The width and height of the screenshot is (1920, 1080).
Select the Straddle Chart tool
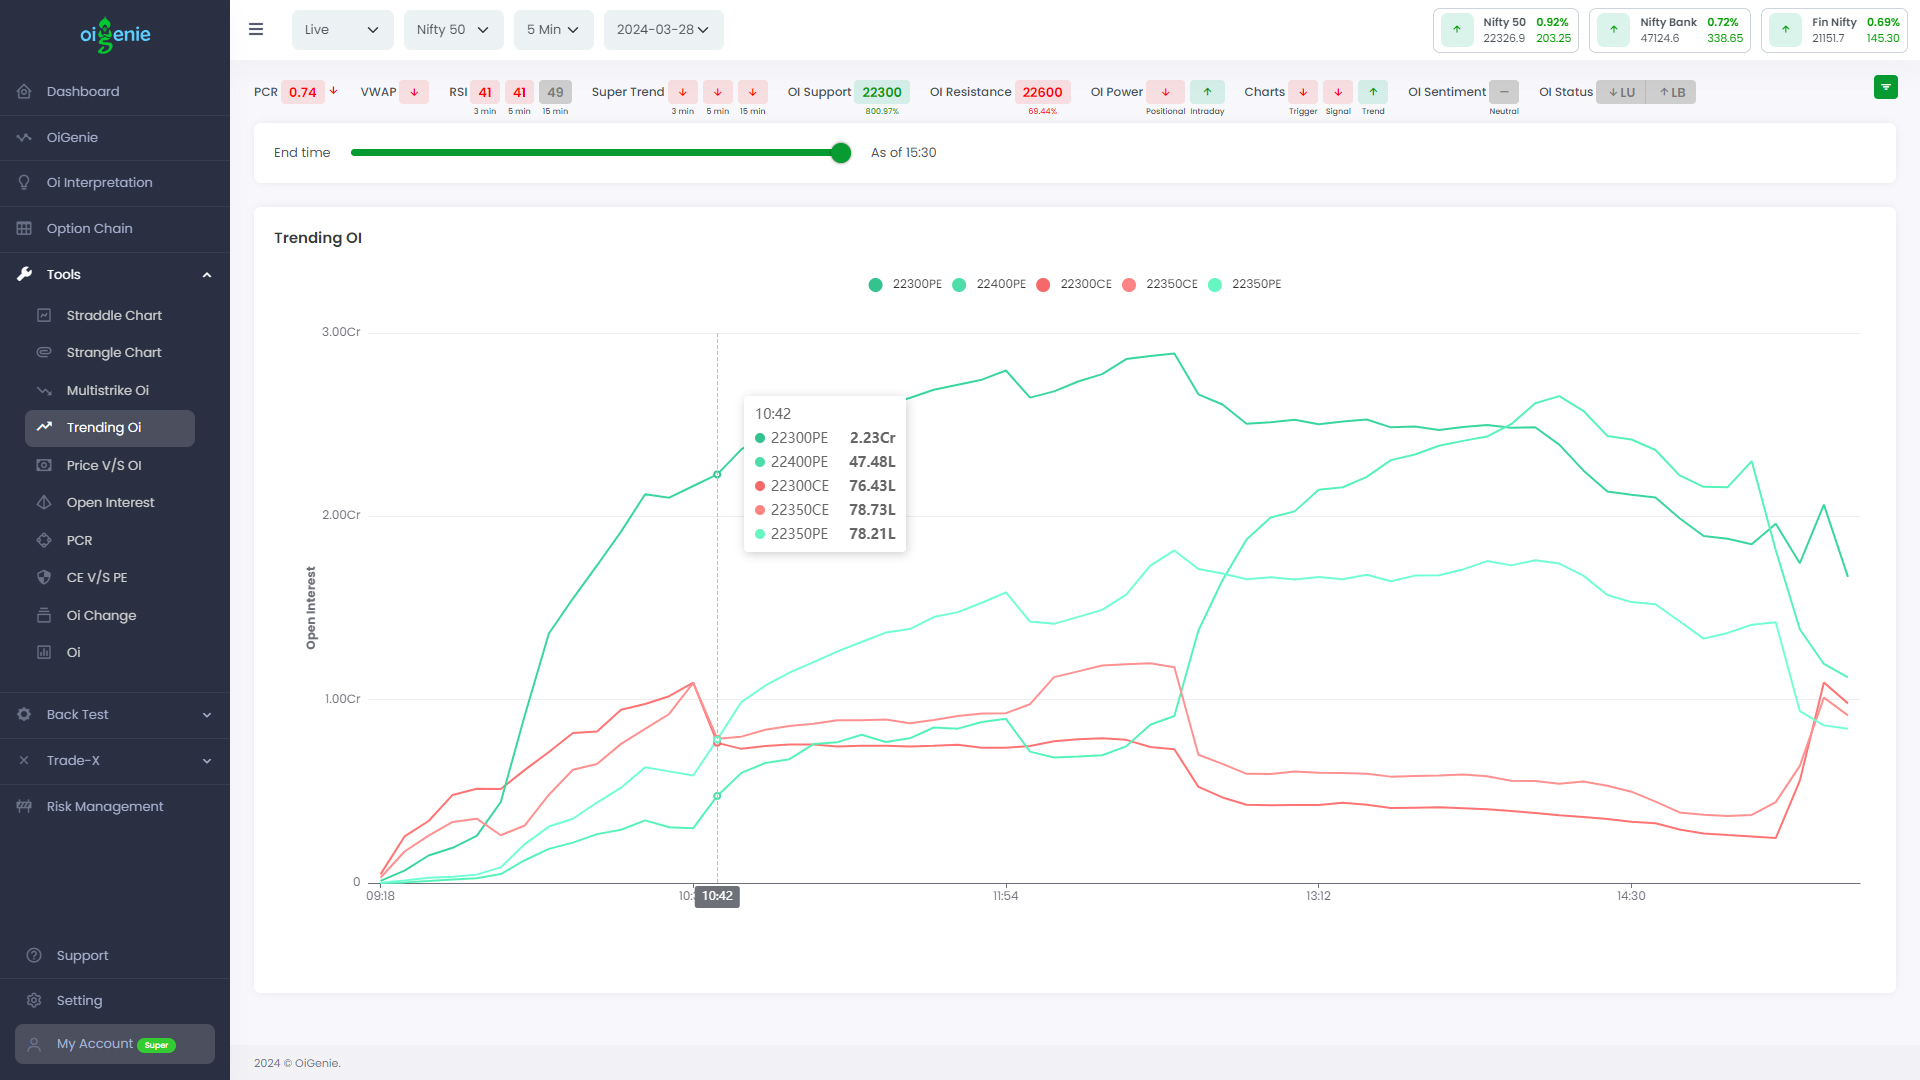[113, 315]
